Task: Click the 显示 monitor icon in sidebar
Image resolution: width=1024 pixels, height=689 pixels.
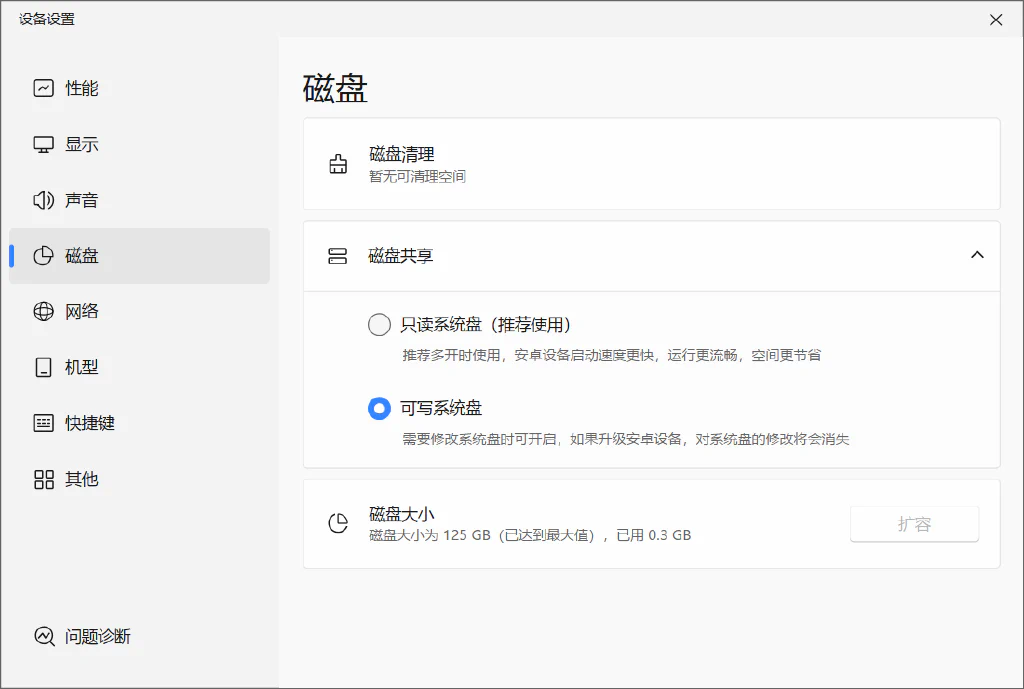Action: pyautogui.click(x=43, y=144)
